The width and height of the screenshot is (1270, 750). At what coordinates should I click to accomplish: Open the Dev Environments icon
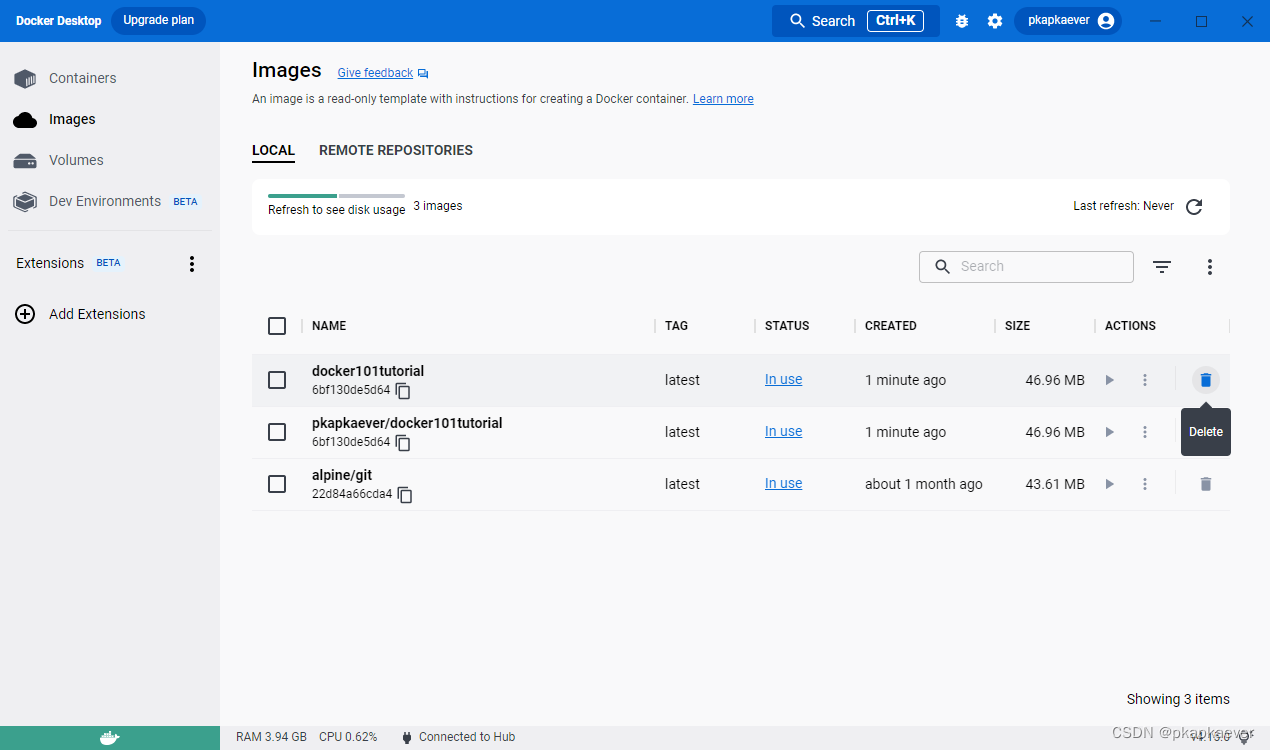click(x=25, y=202)
